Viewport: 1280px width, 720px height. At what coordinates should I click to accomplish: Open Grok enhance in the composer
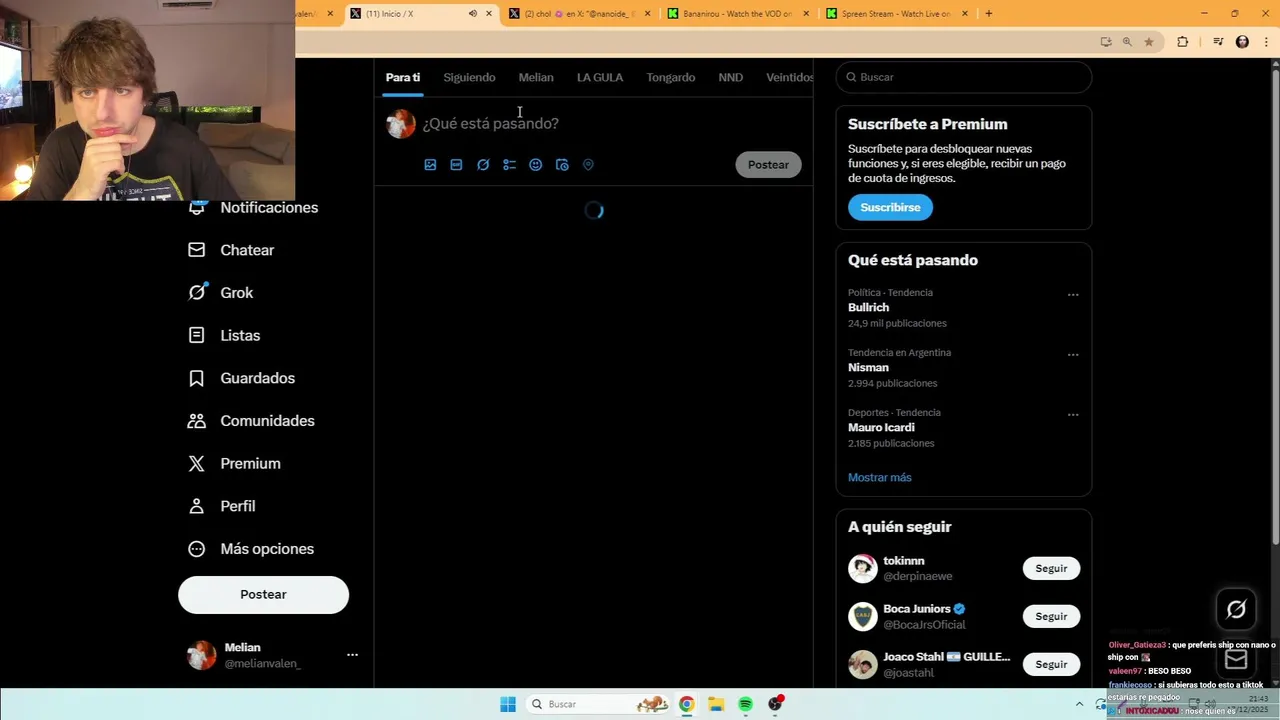(x=483, y=165)
